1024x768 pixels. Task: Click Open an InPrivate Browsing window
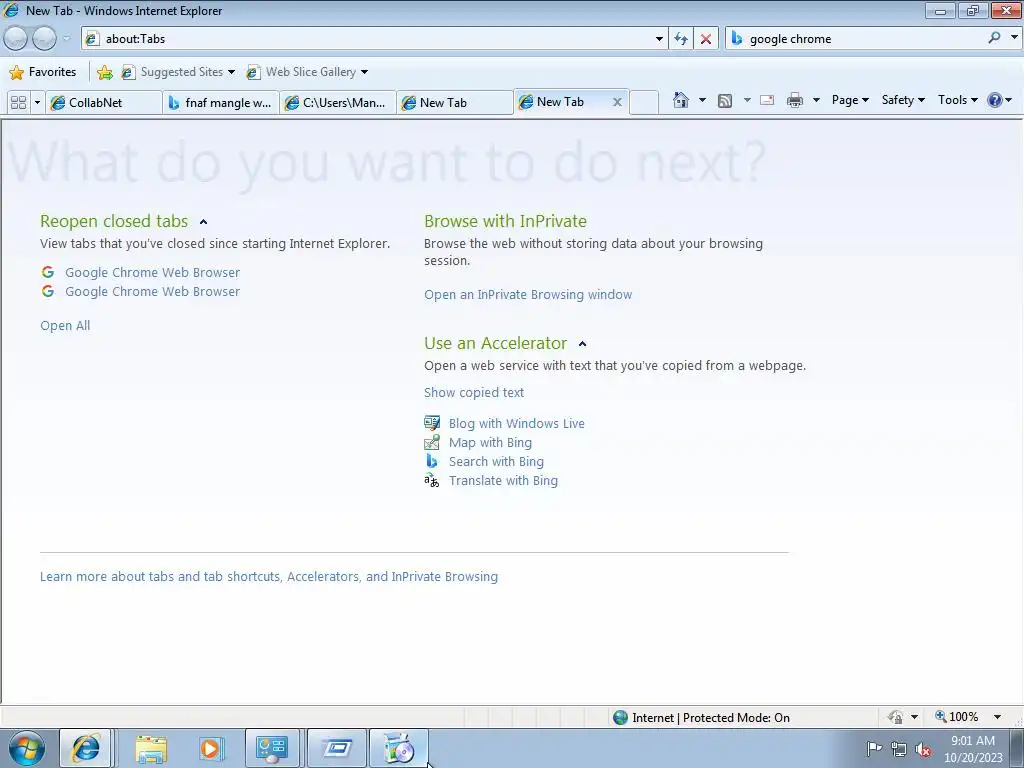[x=528, y=295]
